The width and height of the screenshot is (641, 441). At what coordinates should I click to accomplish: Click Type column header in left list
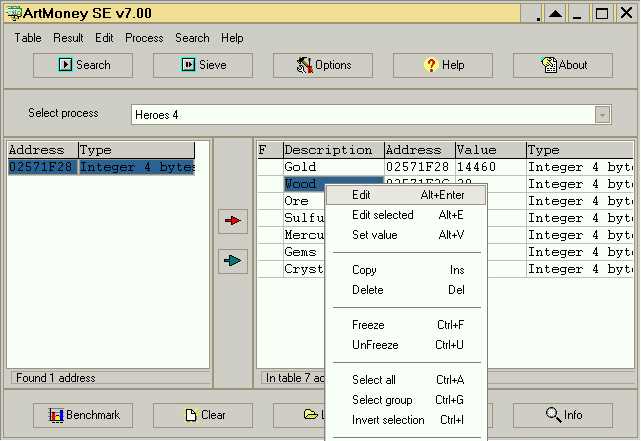point(137,150)
